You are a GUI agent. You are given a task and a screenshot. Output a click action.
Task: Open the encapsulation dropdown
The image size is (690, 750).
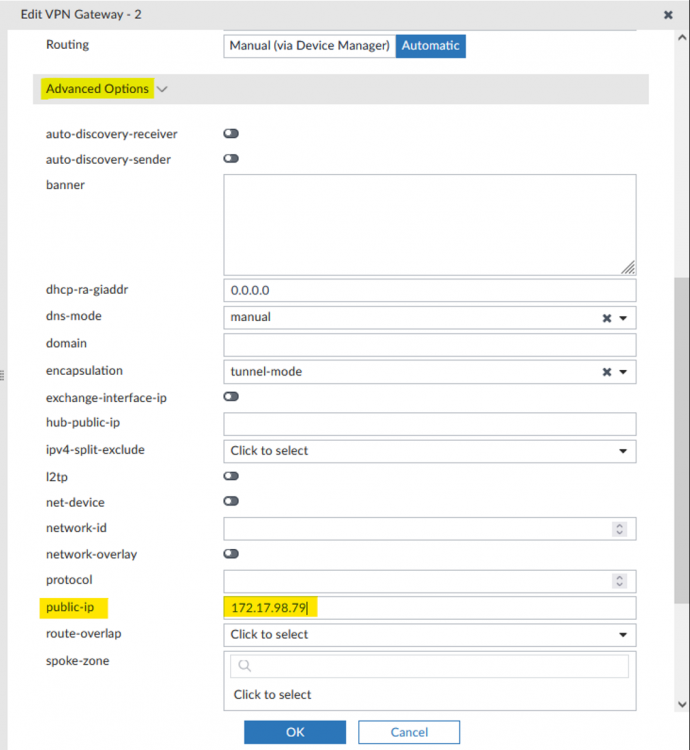point(623,372)
